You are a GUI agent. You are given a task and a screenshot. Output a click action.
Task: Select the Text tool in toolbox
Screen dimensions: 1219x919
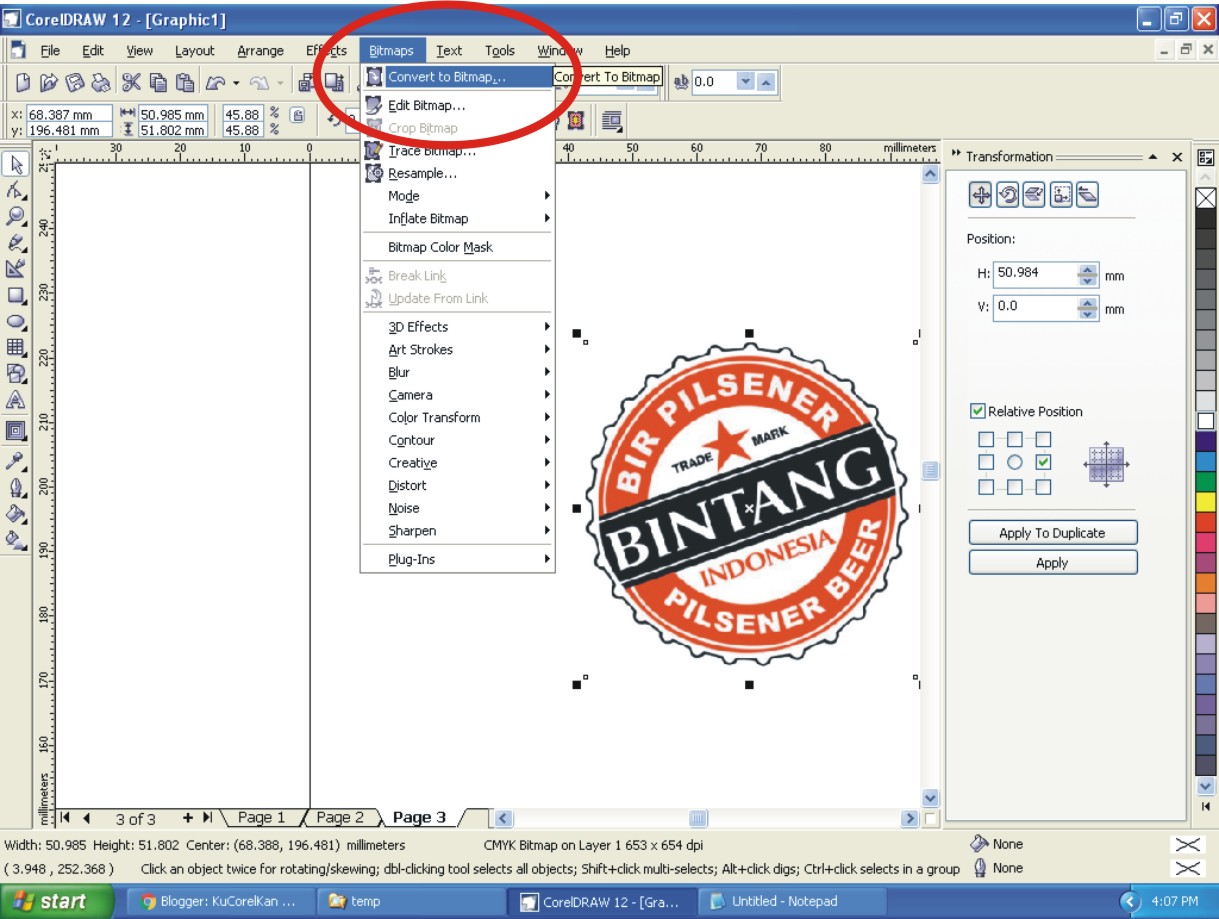click(x=16, y=400)
